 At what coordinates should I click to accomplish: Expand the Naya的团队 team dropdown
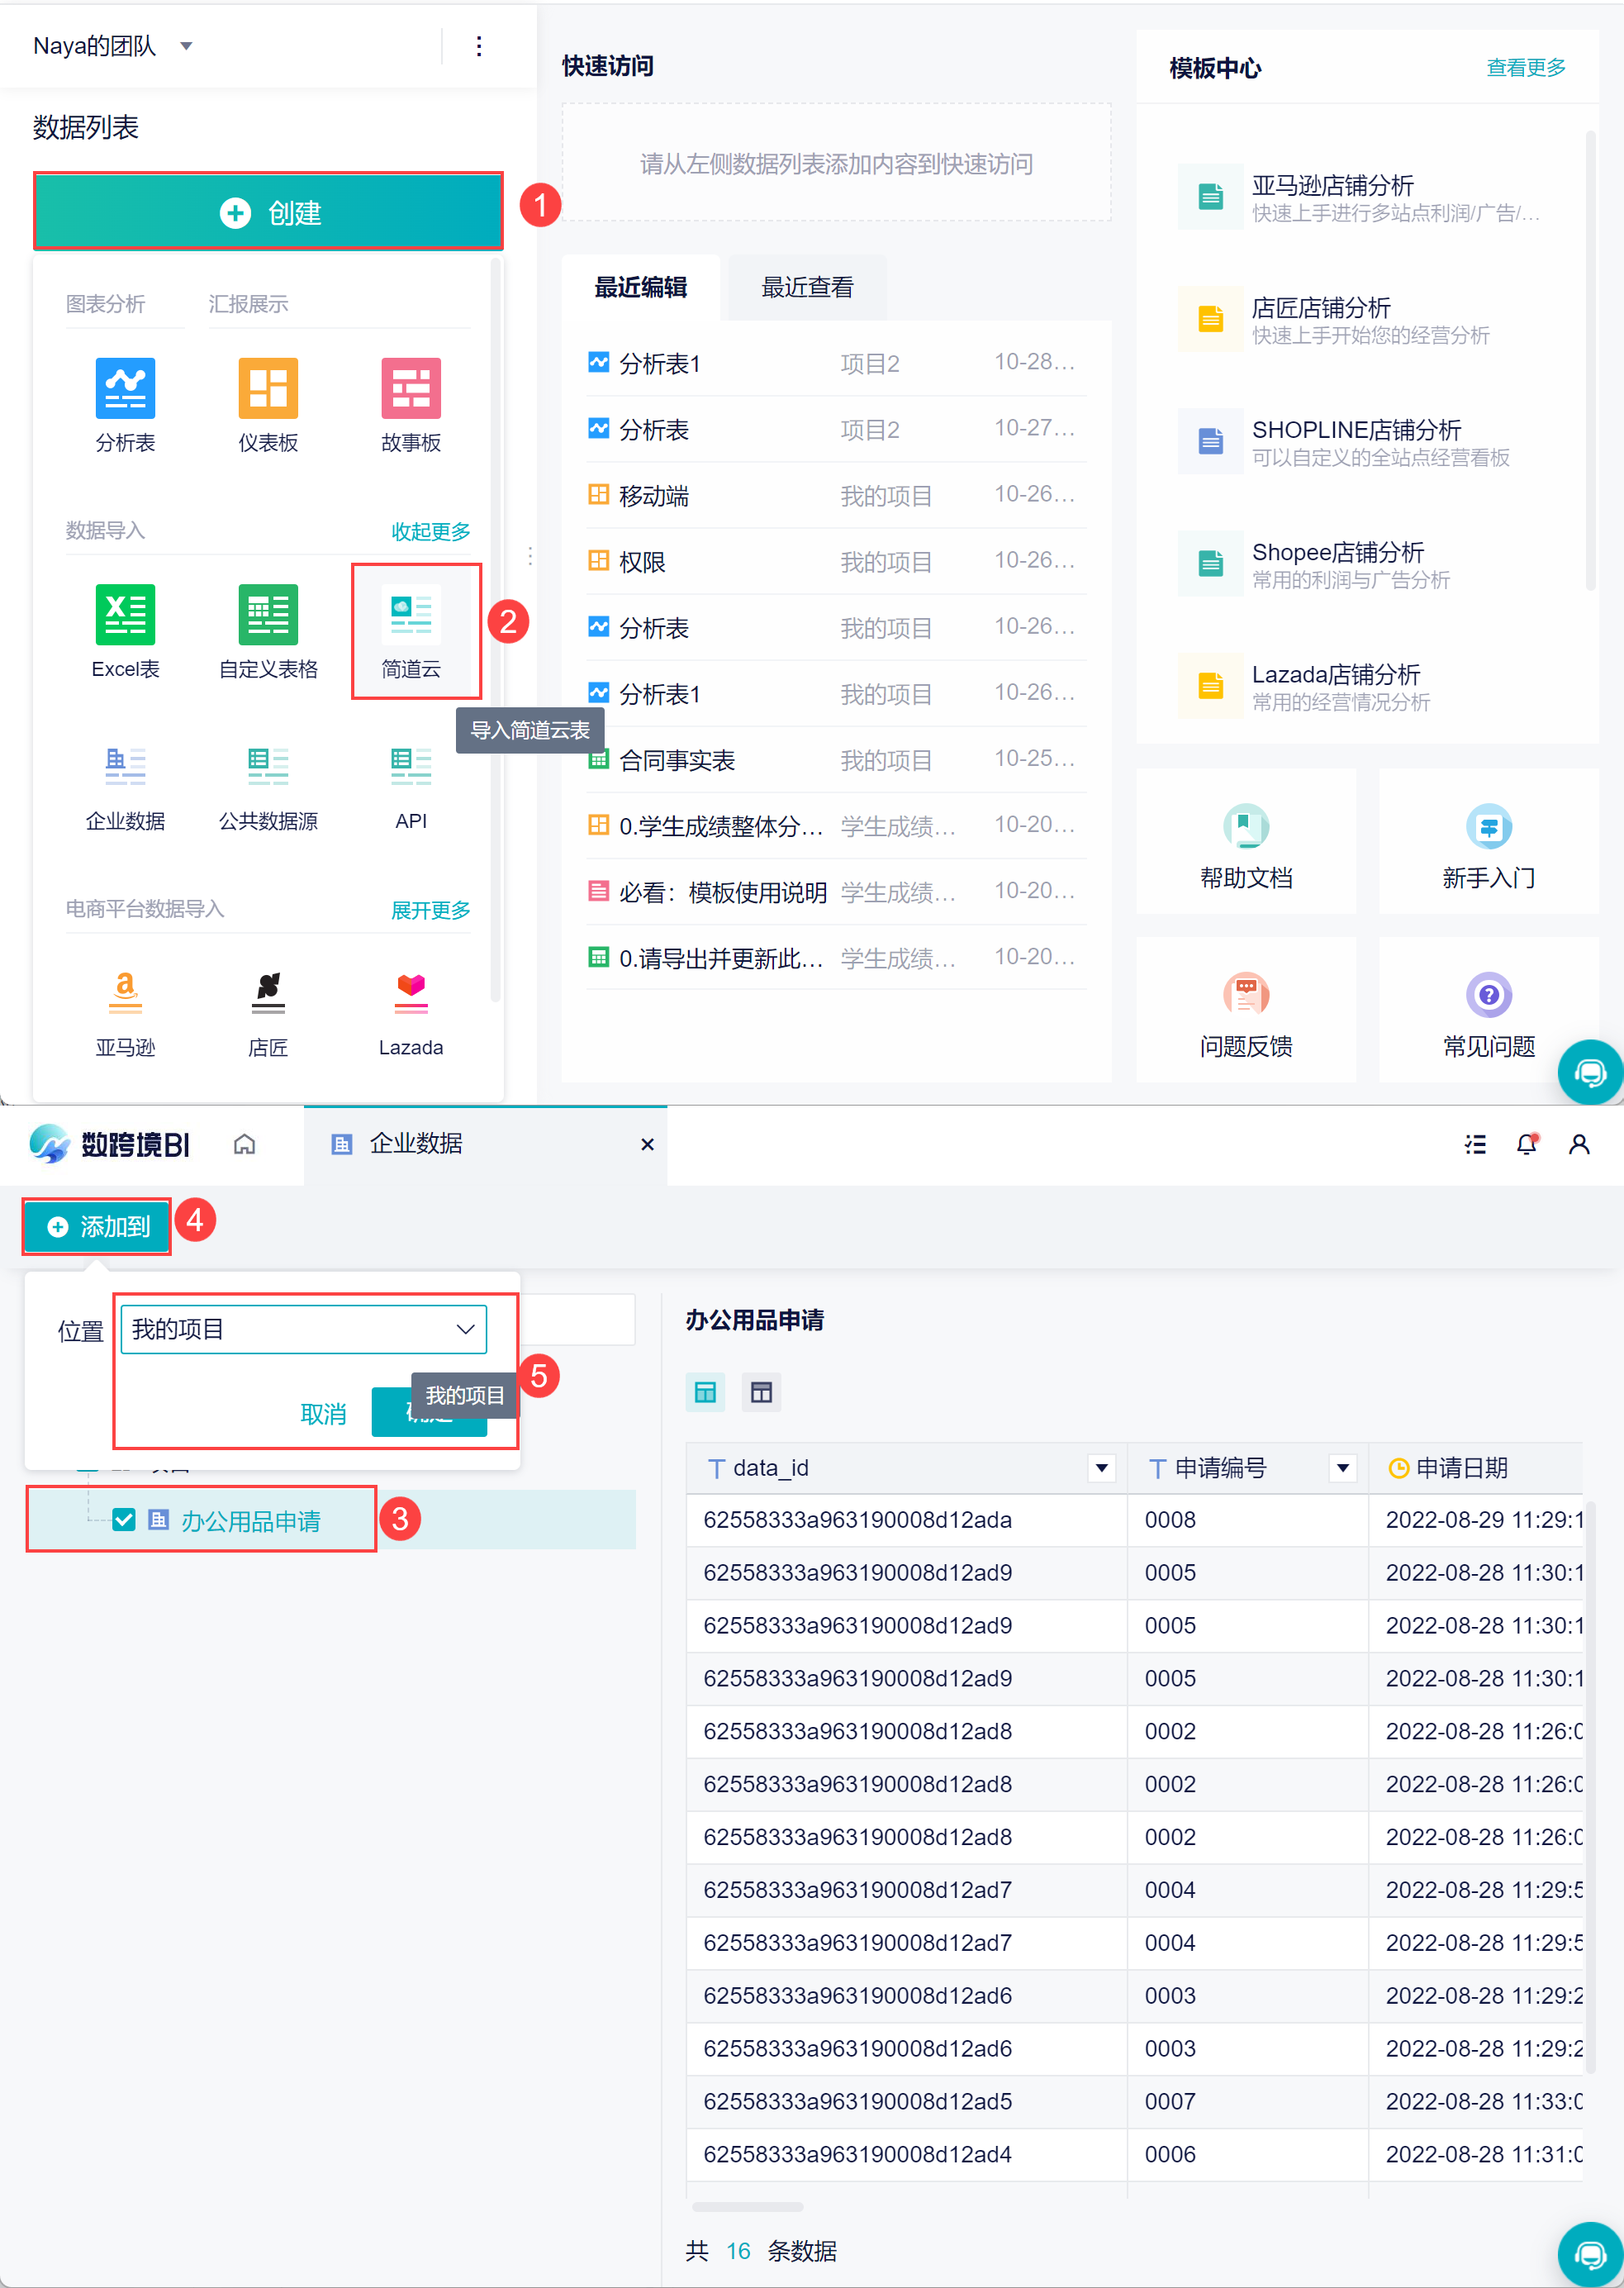[186, 46]
